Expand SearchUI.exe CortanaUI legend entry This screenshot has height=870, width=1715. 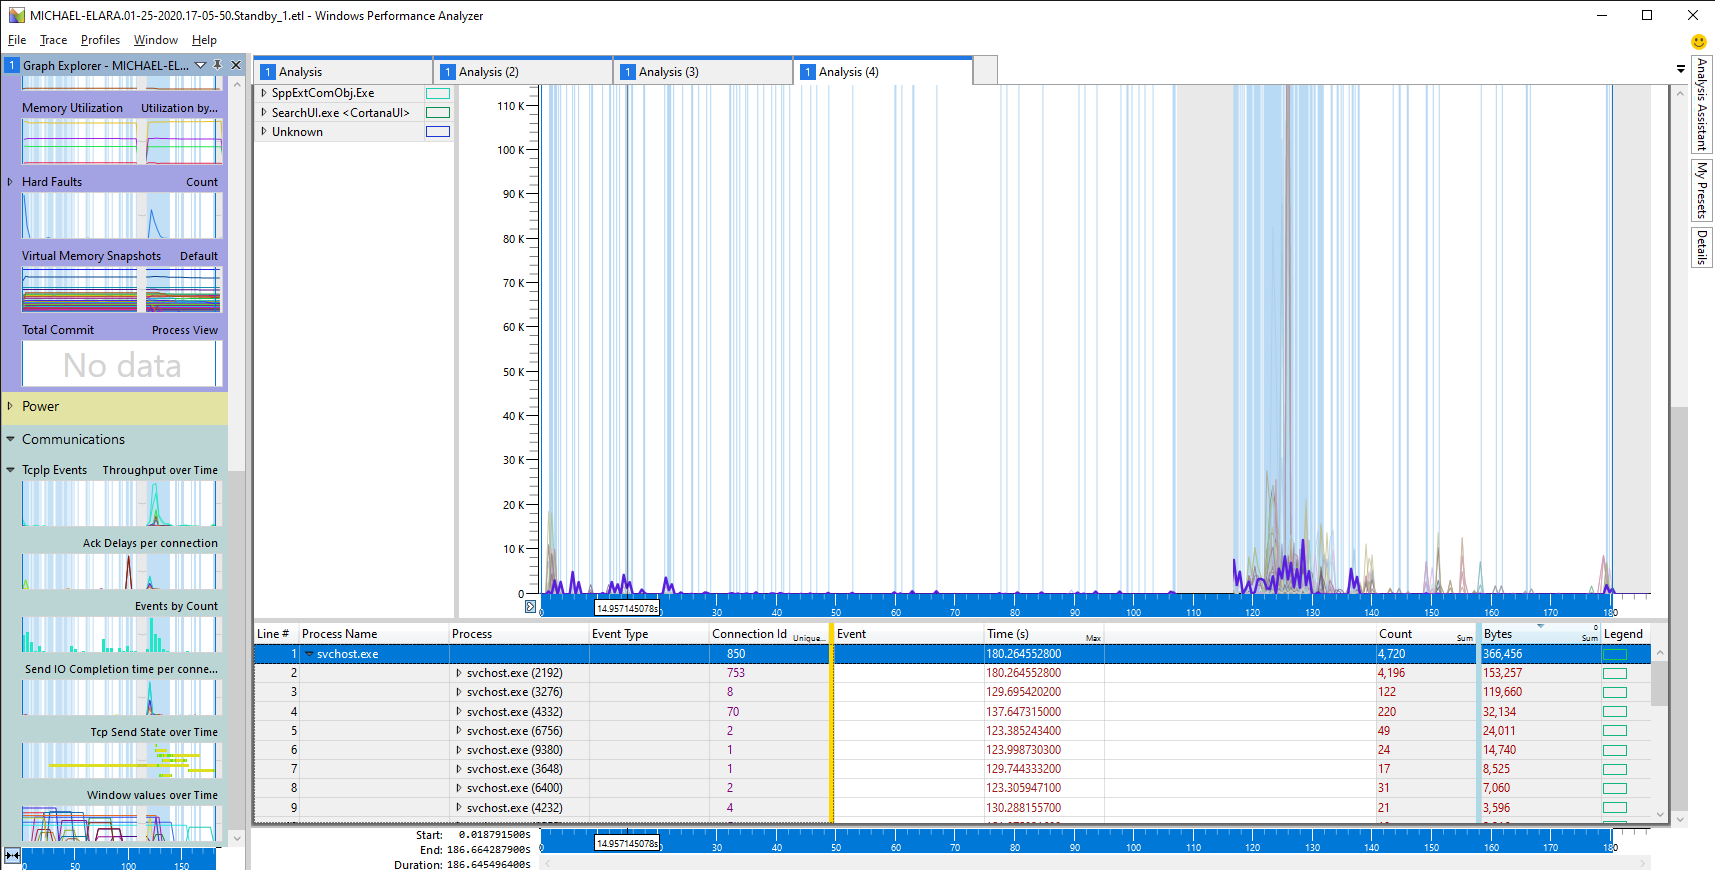264,112
